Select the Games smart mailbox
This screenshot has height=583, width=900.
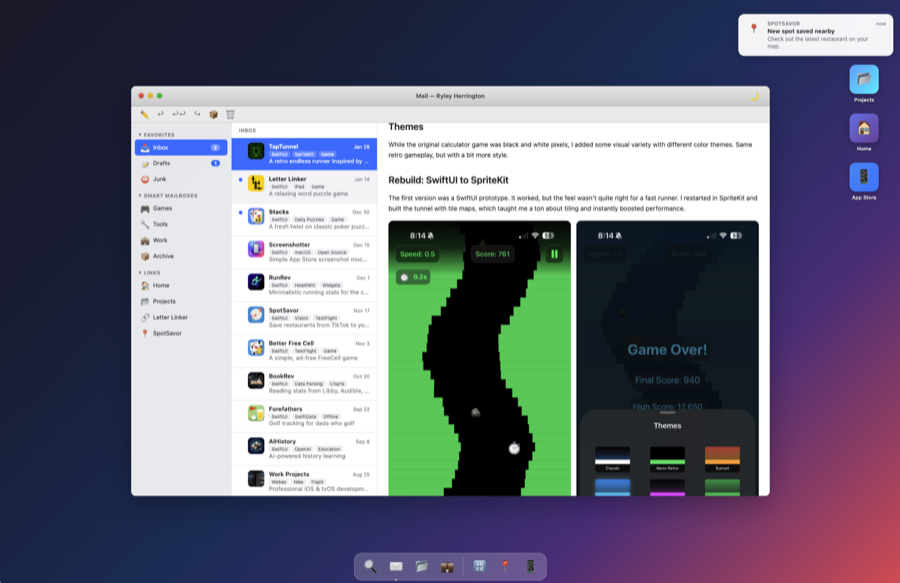click(162, 210)
